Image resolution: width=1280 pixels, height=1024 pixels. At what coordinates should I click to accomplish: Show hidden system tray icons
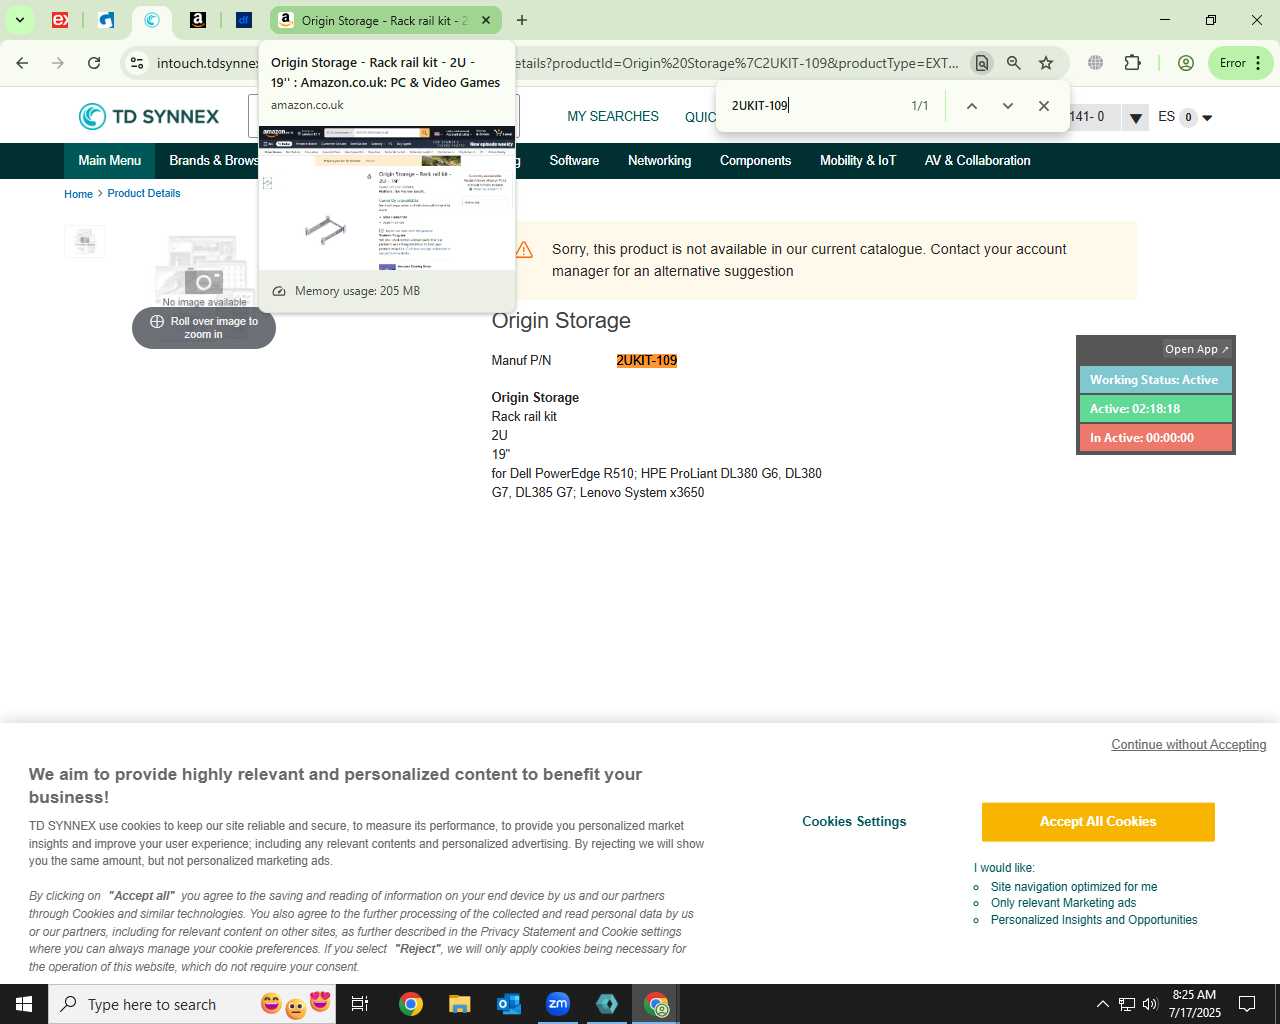click(x=1102, y=1004)
